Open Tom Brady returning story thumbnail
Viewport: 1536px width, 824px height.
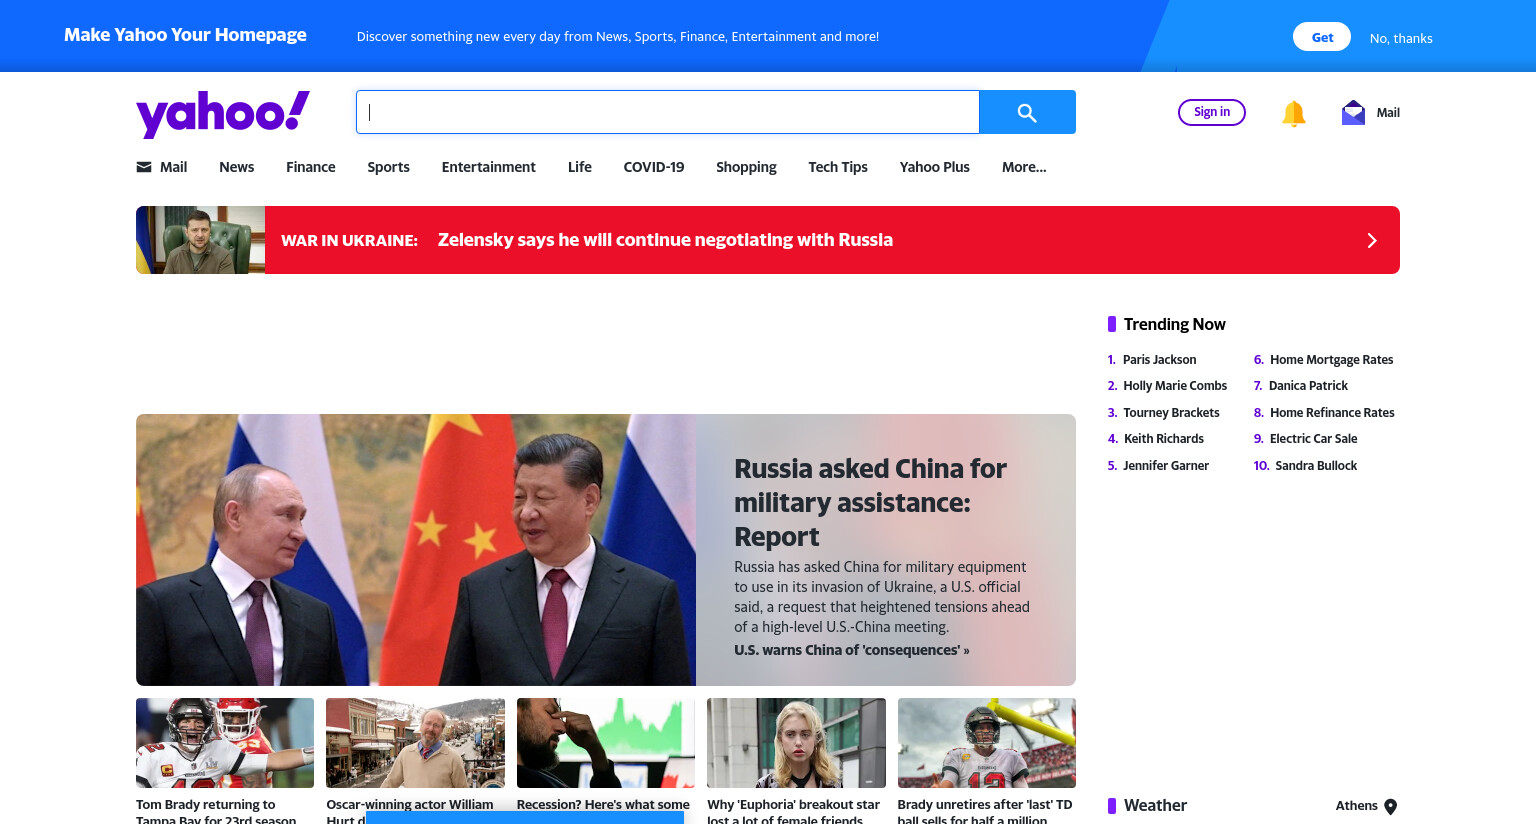click(x=225, y=743)
